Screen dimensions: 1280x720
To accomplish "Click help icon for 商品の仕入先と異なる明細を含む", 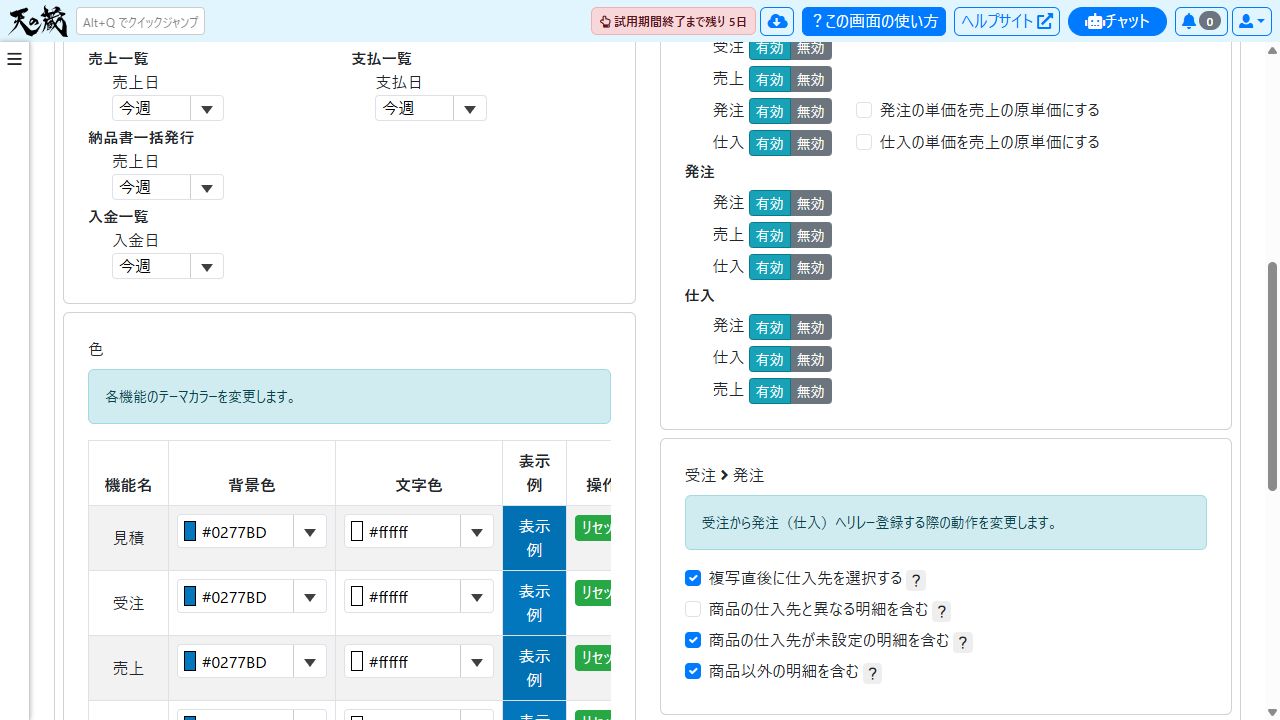I will pos(942,611).
